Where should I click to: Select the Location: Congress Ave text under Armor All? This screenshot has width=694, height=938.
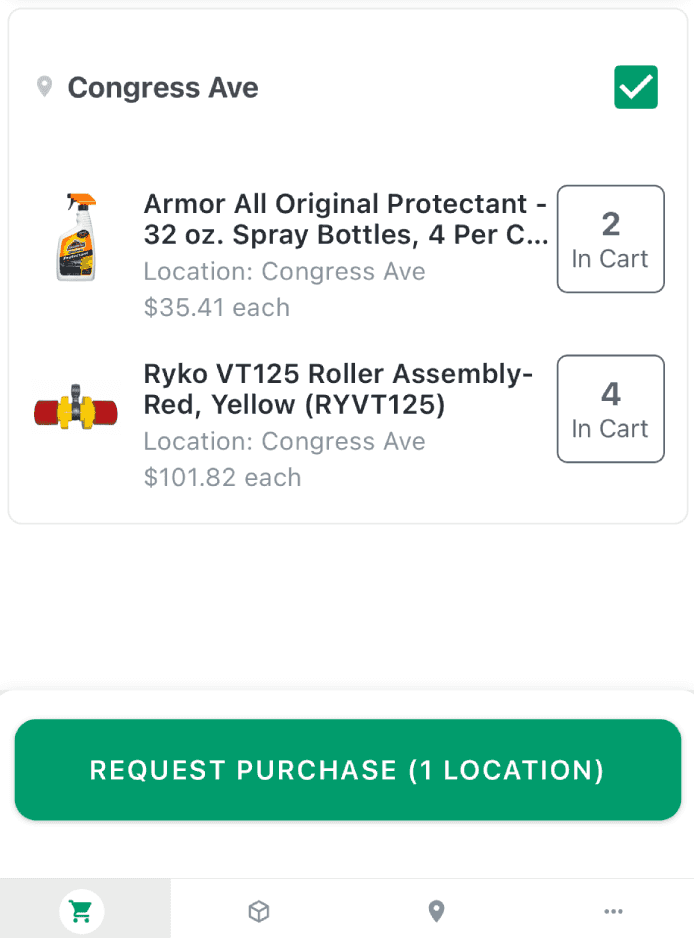point(285,271)
